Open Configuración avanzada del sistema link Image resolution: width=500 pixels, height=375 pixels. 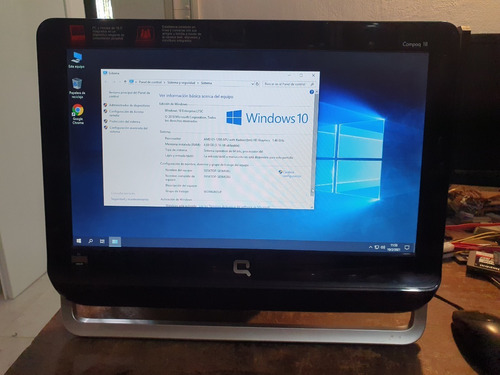coord(128,130)
